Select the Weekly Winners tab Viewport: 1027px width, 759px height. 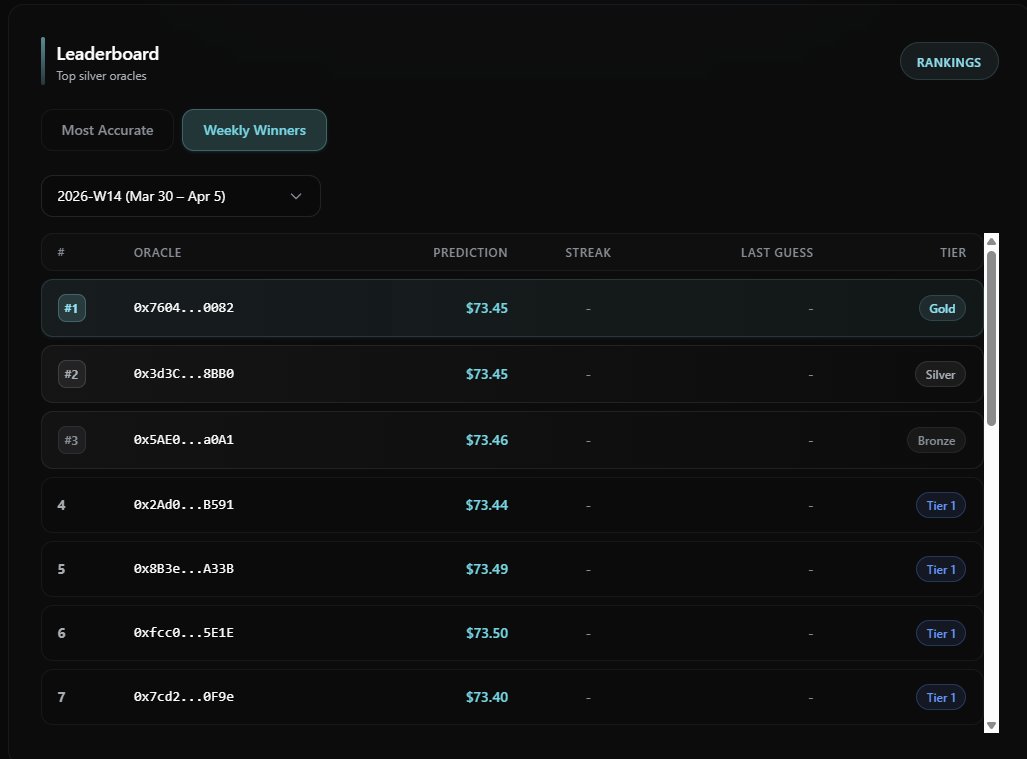pos(254,130)
